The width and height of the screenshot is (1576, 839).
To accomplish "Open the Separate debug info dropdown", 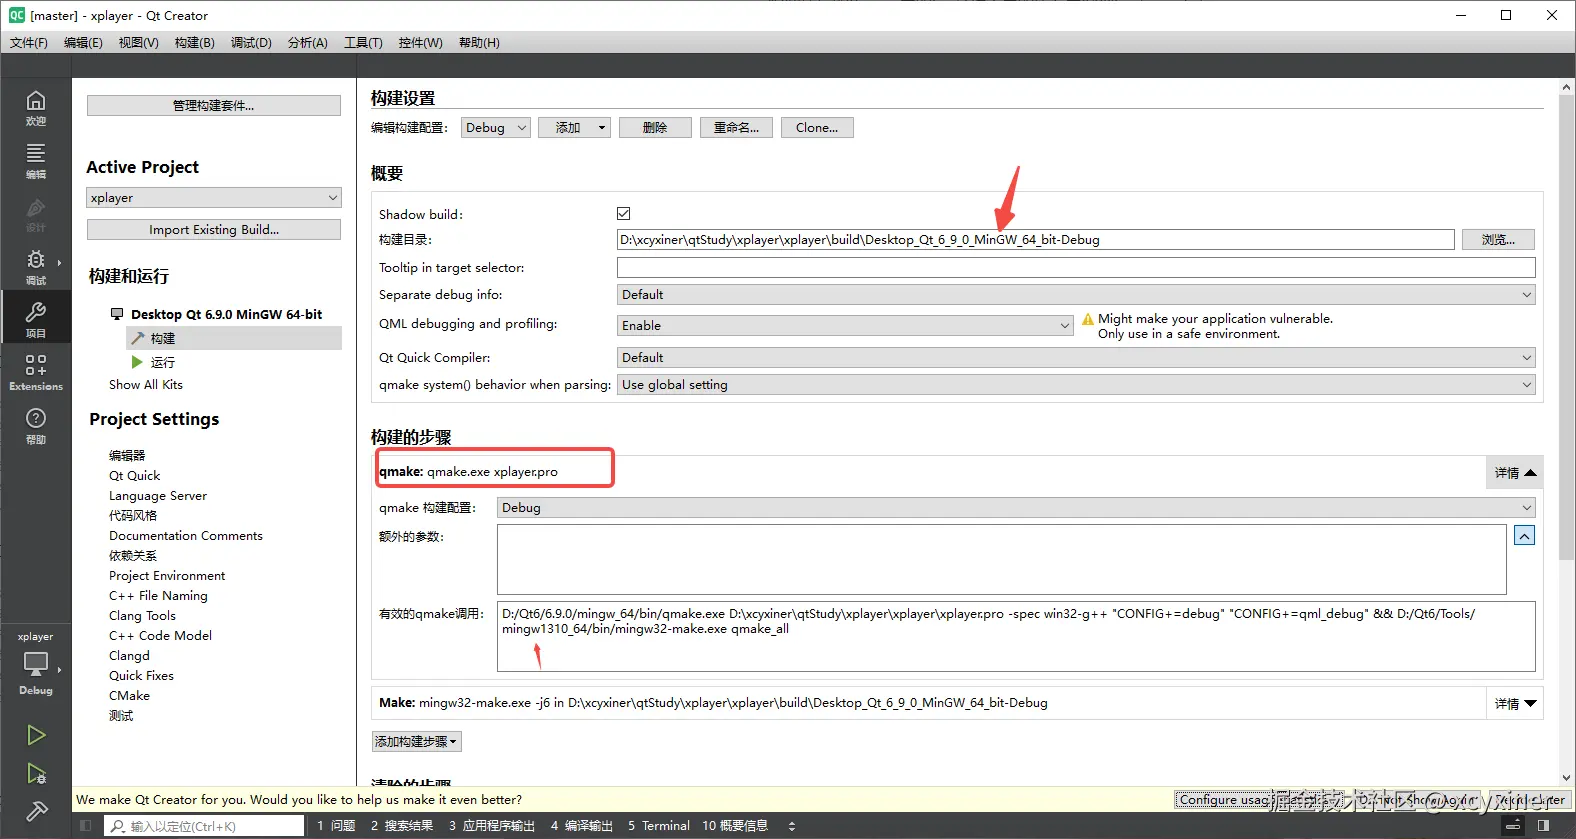I will [x=1076, y=295].
